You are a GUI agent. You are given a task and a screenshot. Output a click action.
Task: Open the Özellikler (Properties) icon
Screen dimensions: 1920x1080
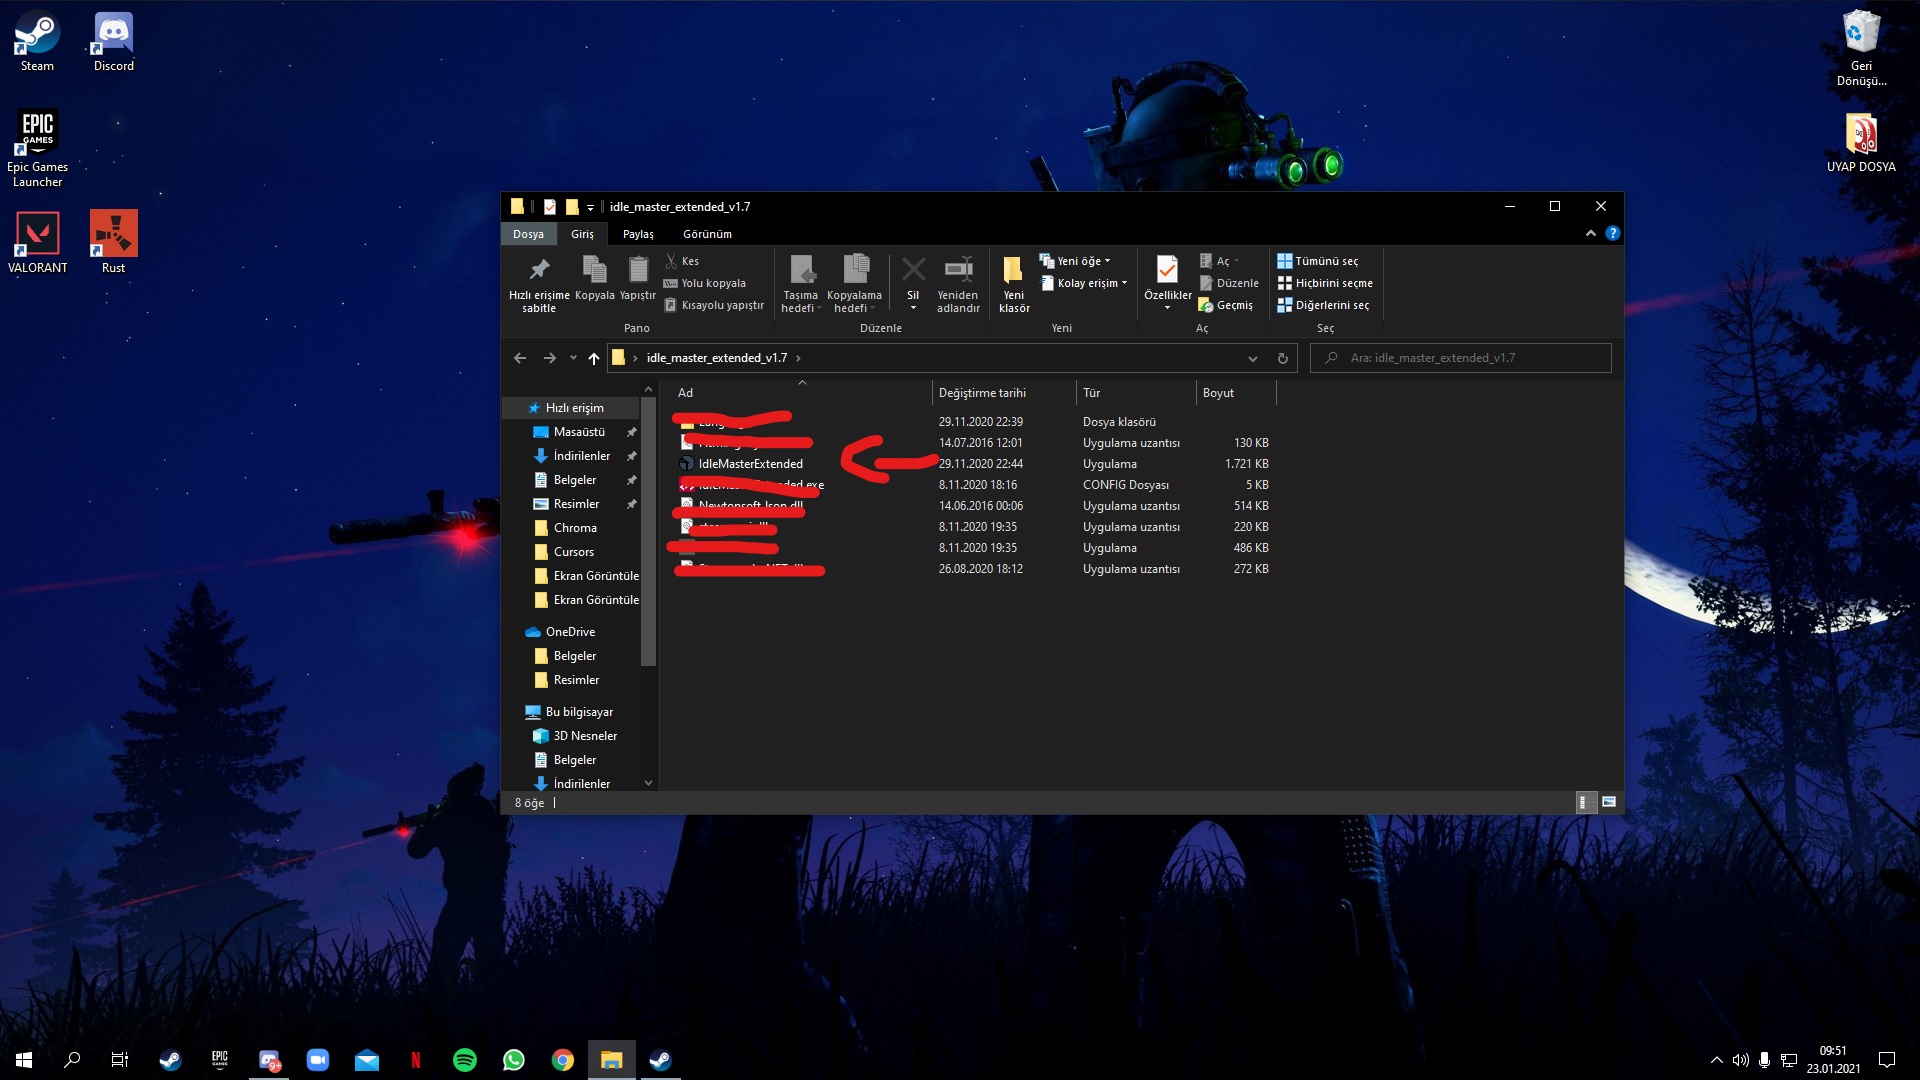pos(1167,270)
